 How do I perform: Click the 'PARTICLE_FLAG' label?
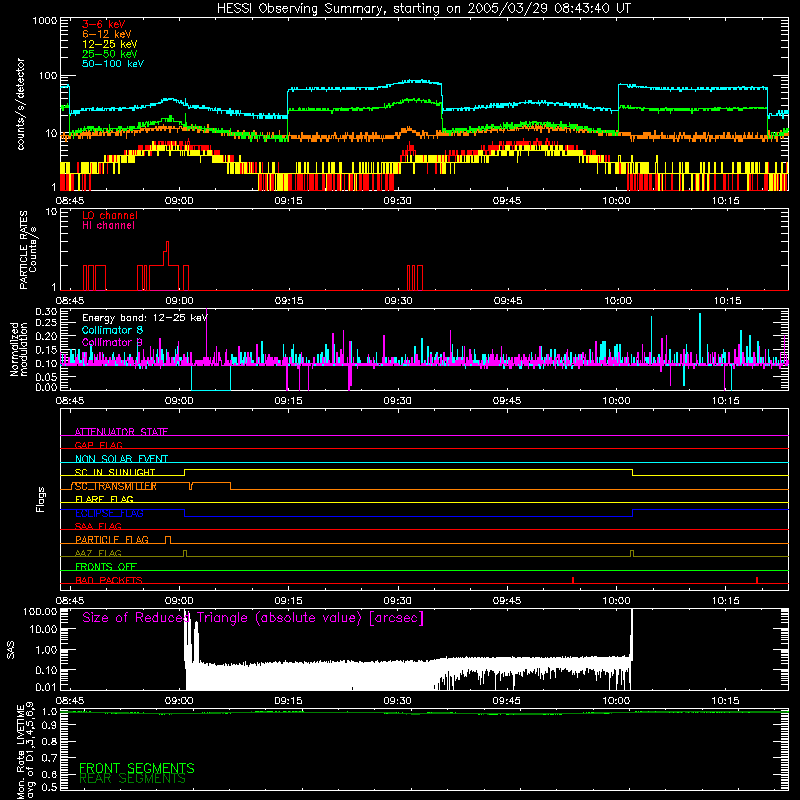click(x=112, y=539)
